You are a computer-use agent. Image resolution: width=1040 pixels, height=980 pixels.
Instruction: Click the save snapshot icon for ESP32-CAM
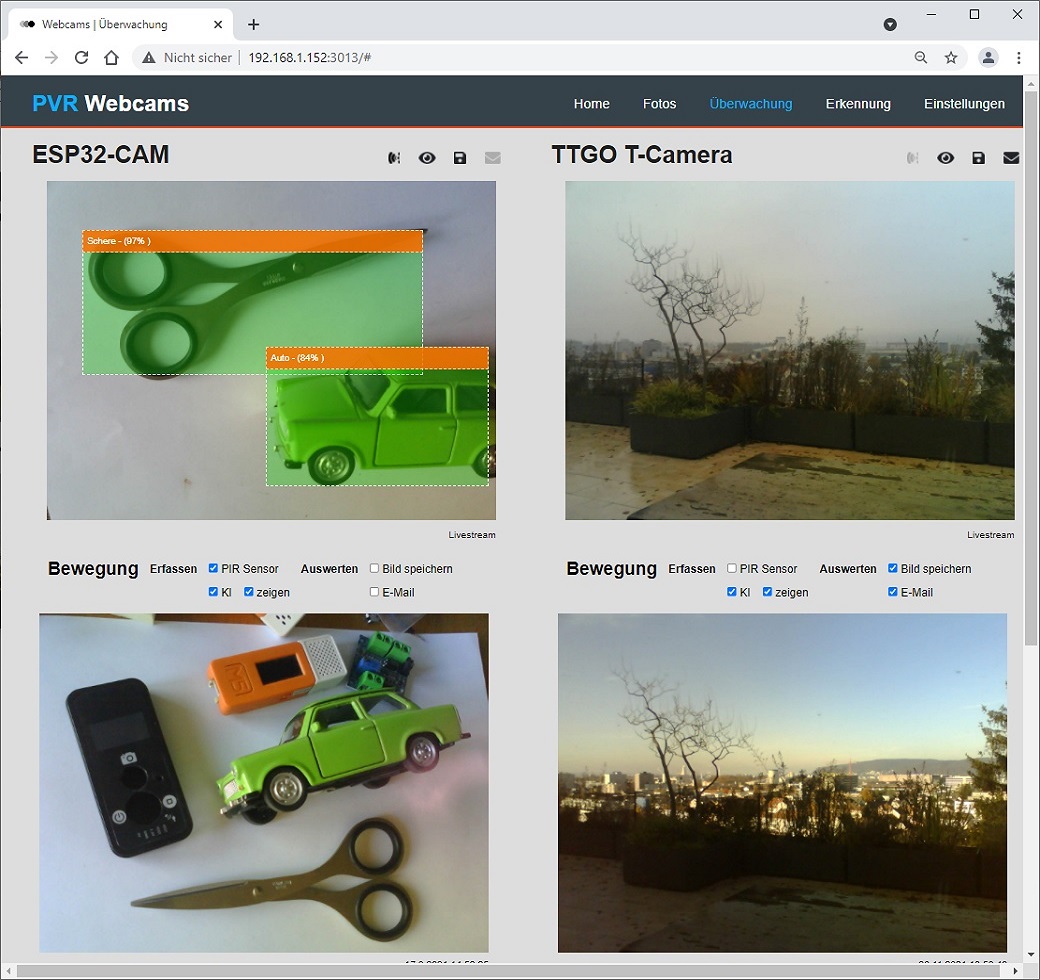[x=460, y=157]
